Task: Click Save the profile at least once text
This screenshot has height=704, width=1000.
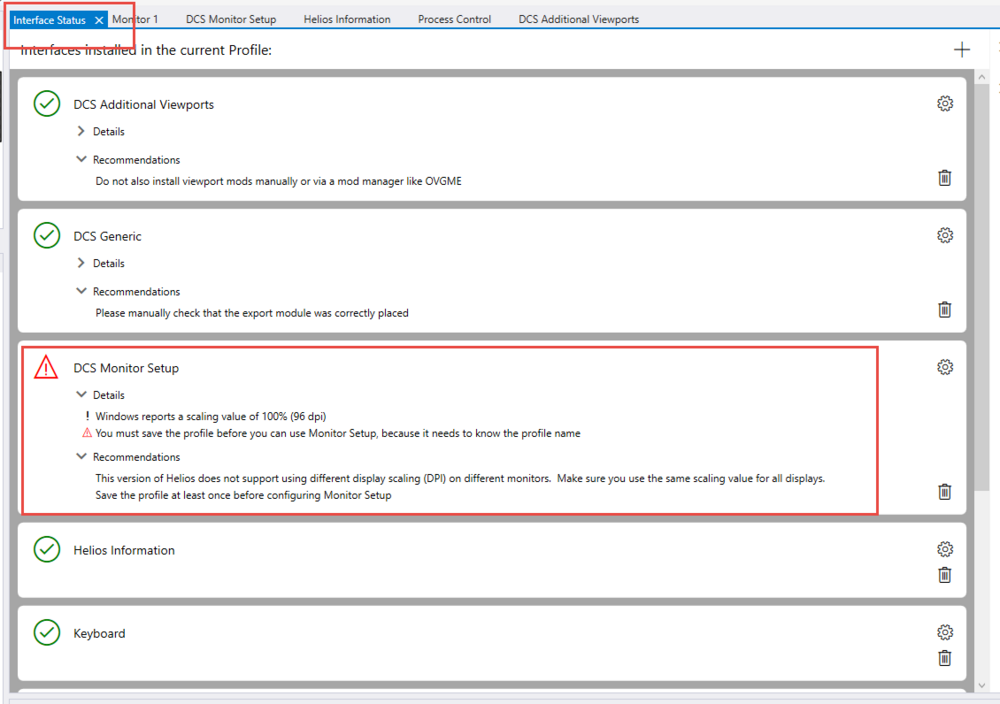Action: point(243,495)
